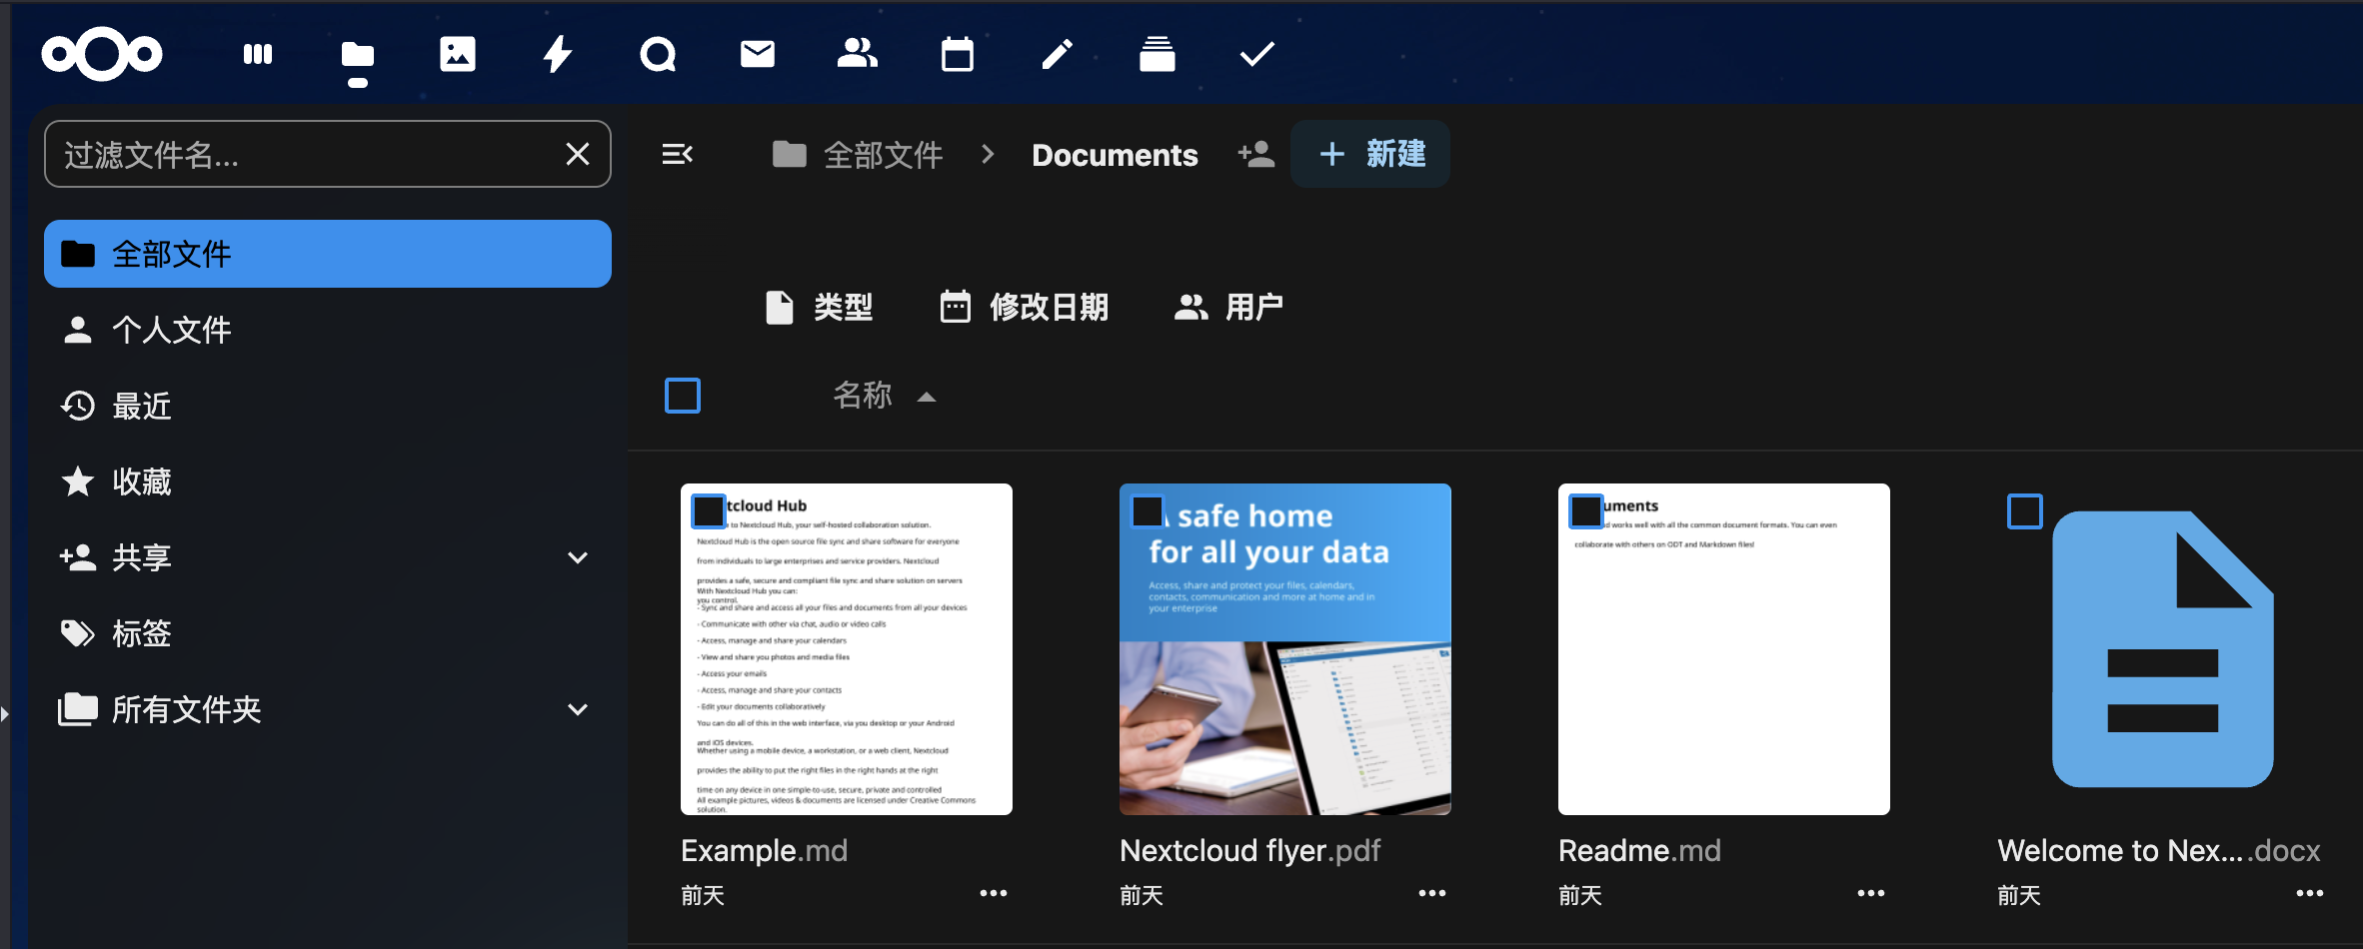Open the Activity lightning bolt icon
The width and height of the screenshot is (2363, 949).
click(557, 54)
